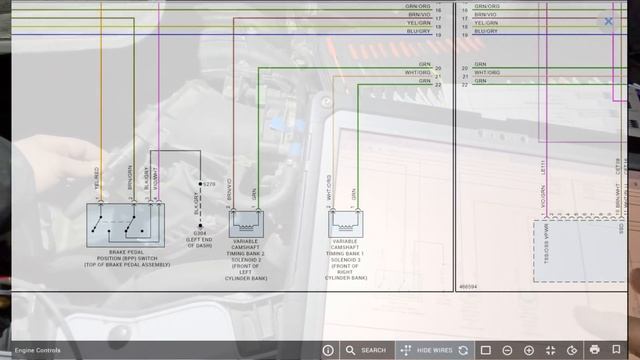The height and width of the screenshot is (360, 640).
Task: Reset wires with the refresh icon
Action: pyautogui.click(x=463, y=350)
